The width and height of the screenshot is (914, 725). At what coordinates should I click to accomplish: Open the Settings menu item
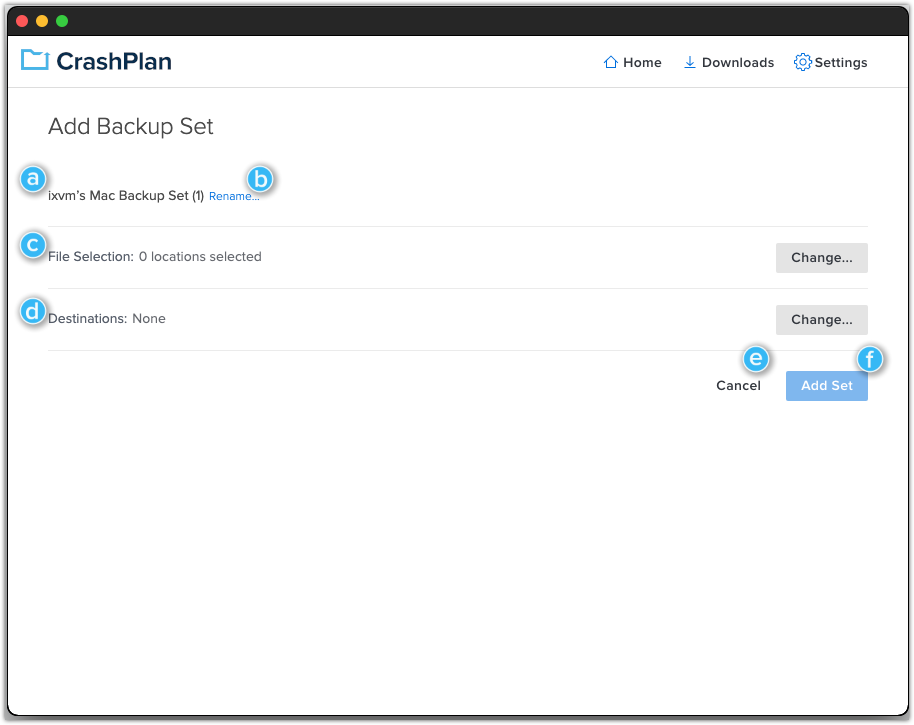831,62
